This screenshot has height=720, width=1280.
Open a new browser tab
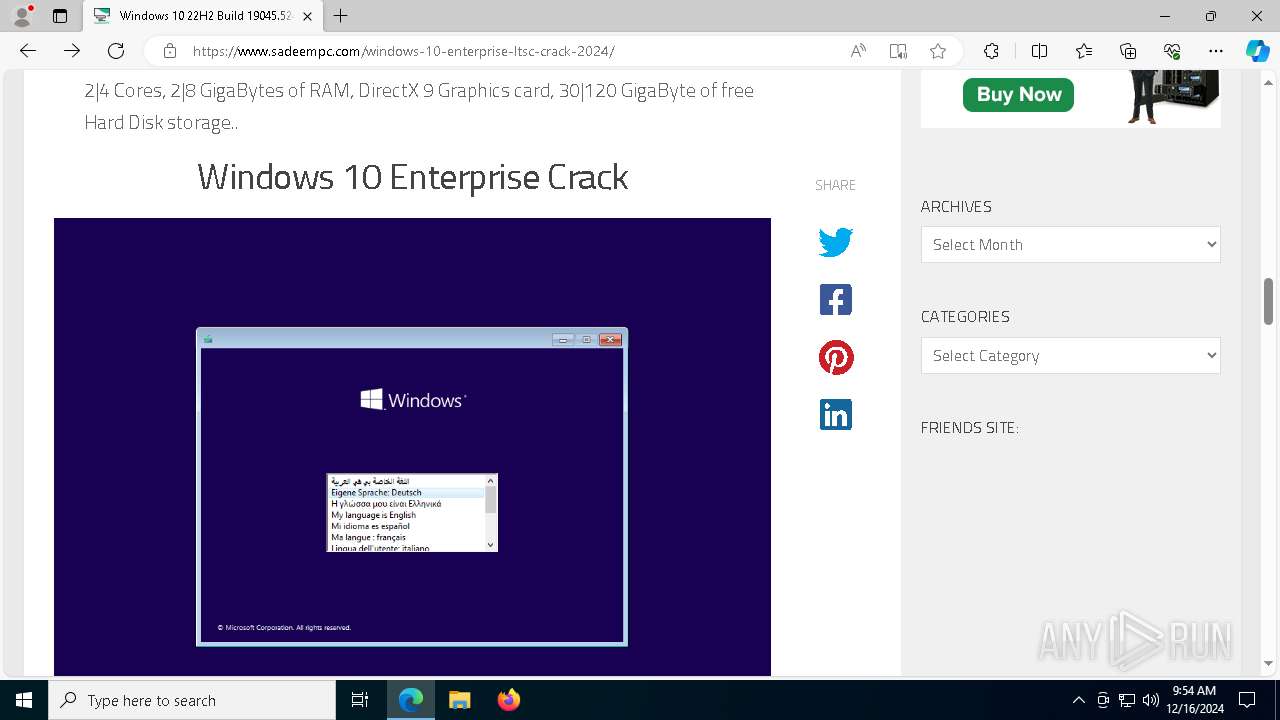coord(341,16)
